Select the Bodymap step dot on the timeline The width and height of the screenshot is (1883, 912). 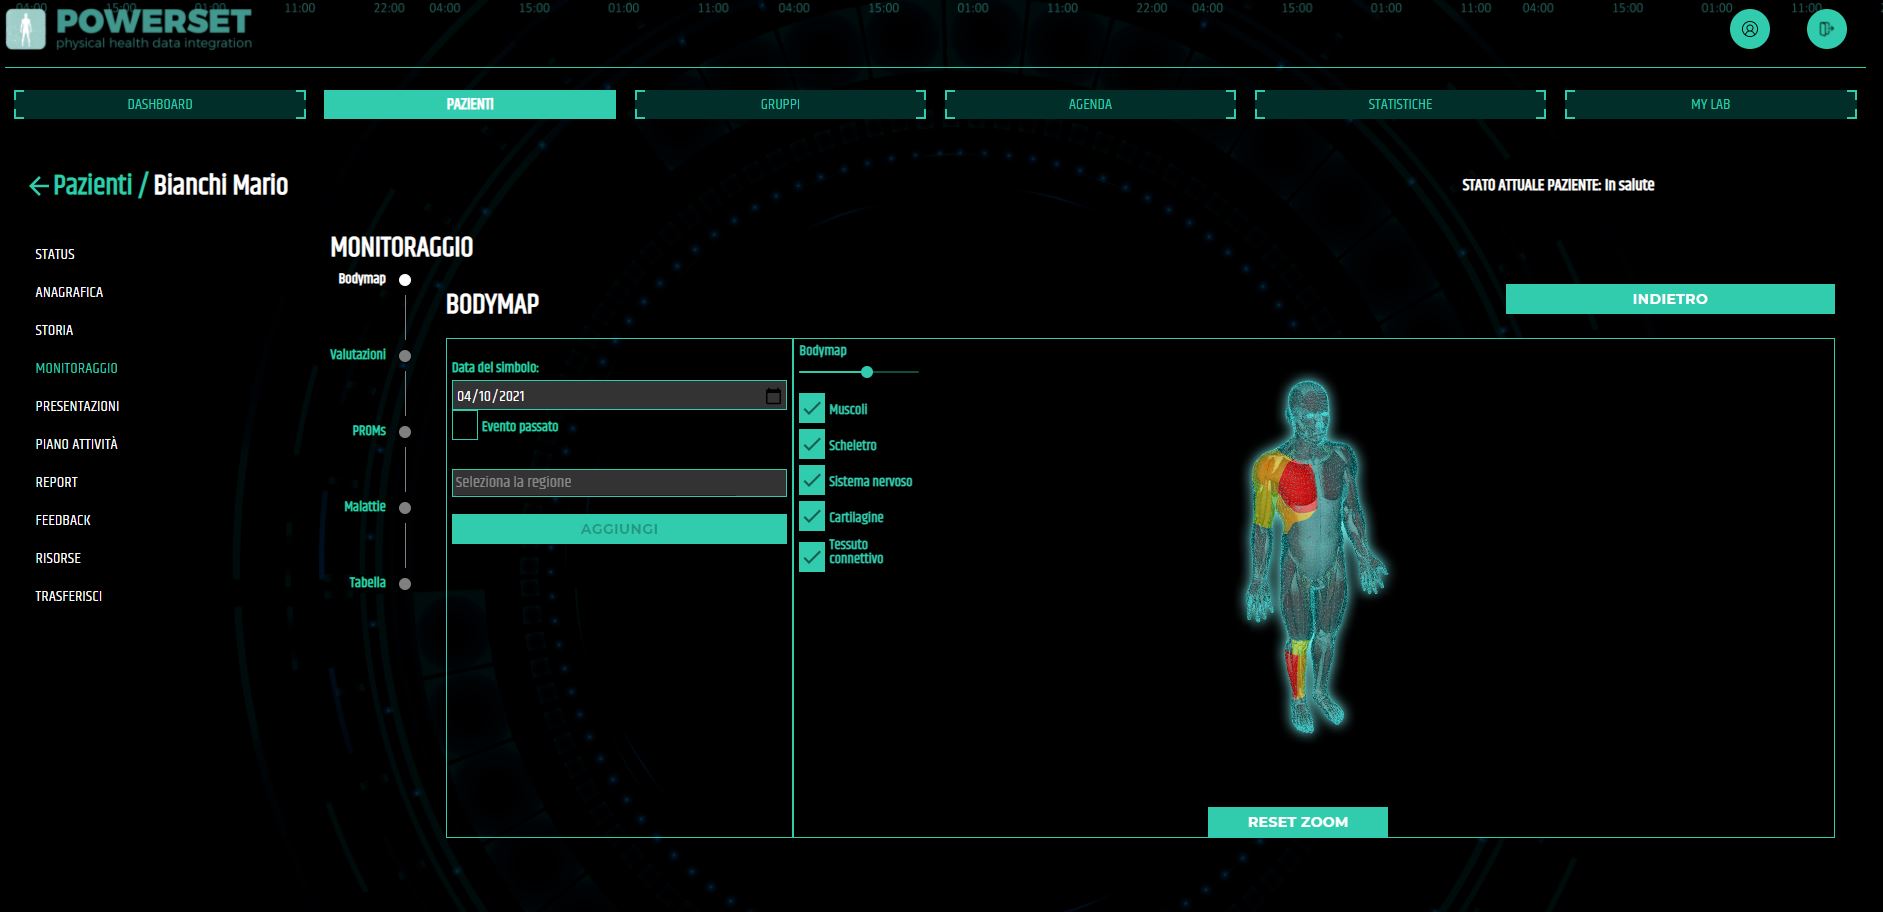point(405,280)
